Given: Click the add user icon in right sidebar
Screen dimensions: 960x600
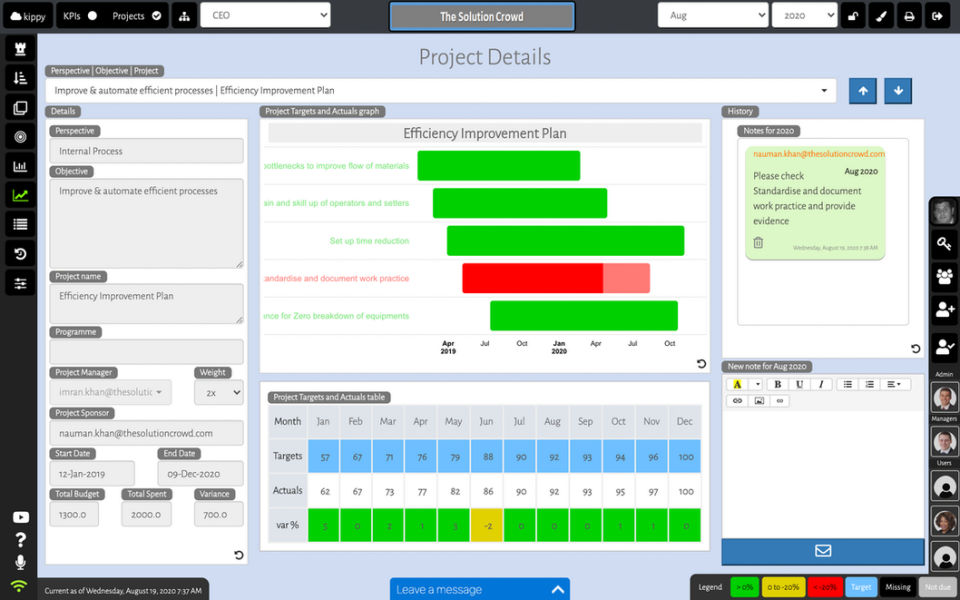Looking at the screenshot, I should (x=943, y=309).
